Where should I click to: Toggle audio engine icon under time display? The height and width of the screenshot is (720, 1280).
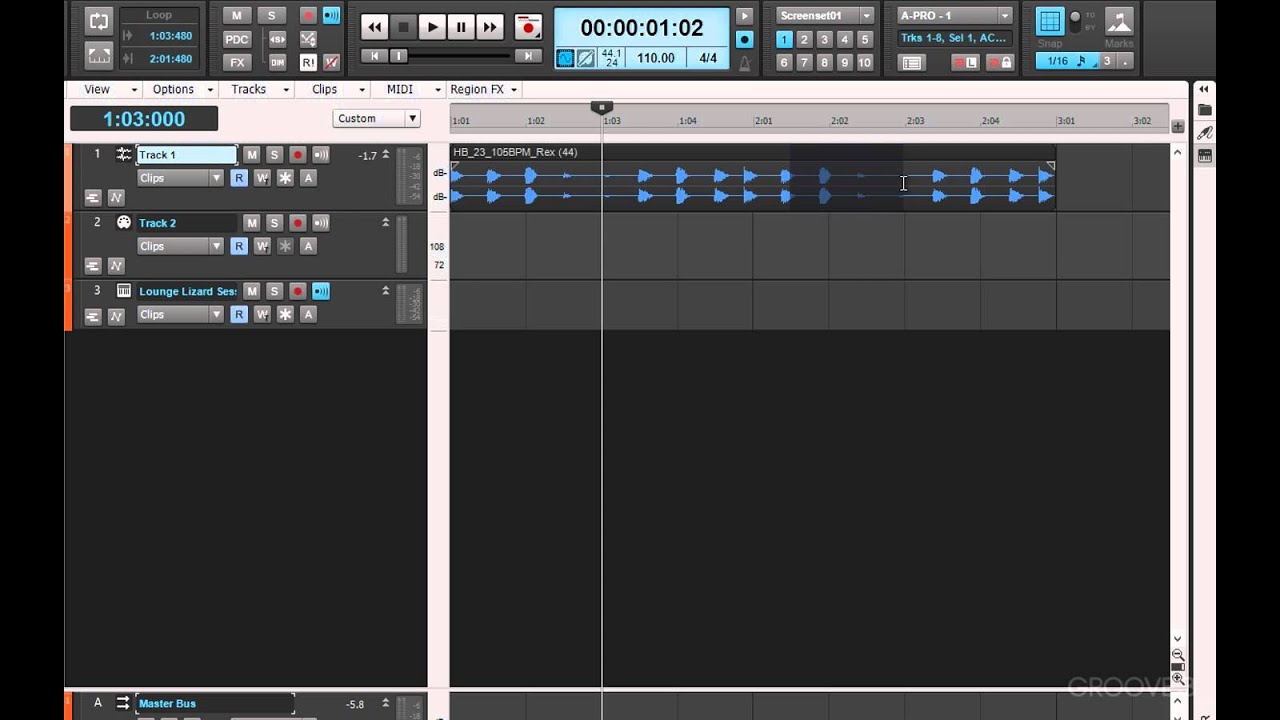point(565,58)
